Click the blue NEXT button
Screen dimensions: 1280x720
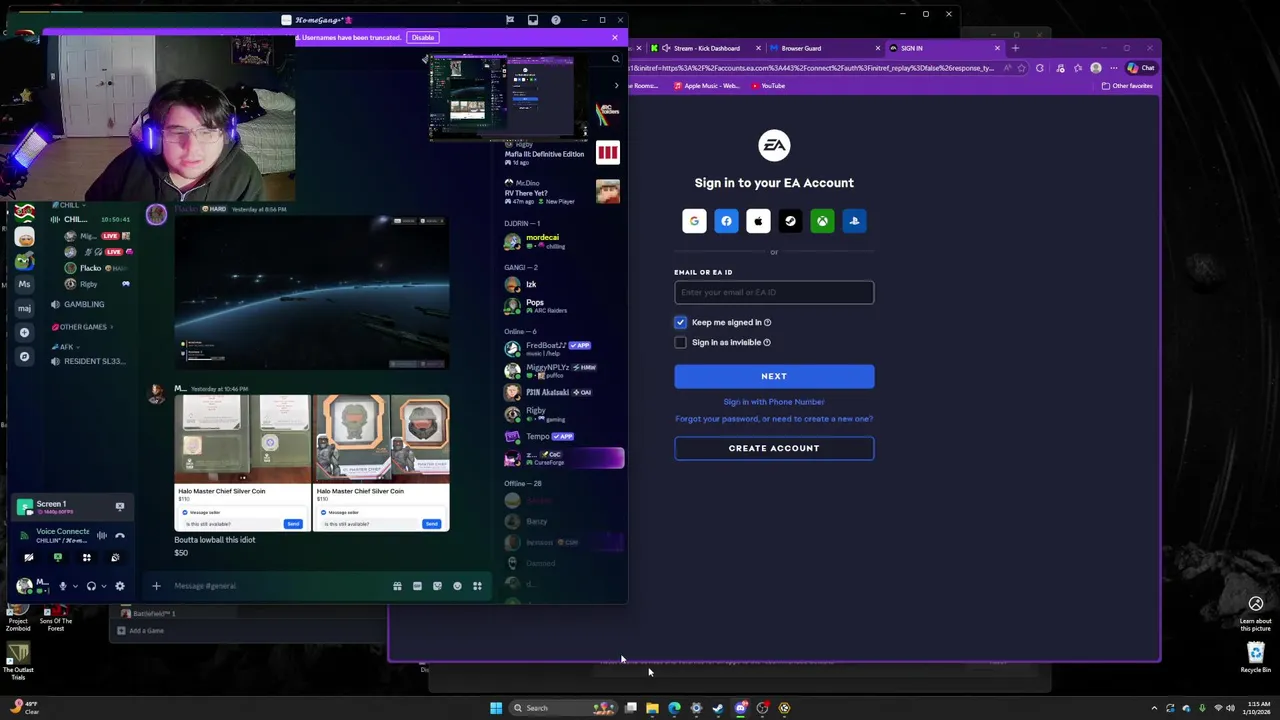coord(774,376)
